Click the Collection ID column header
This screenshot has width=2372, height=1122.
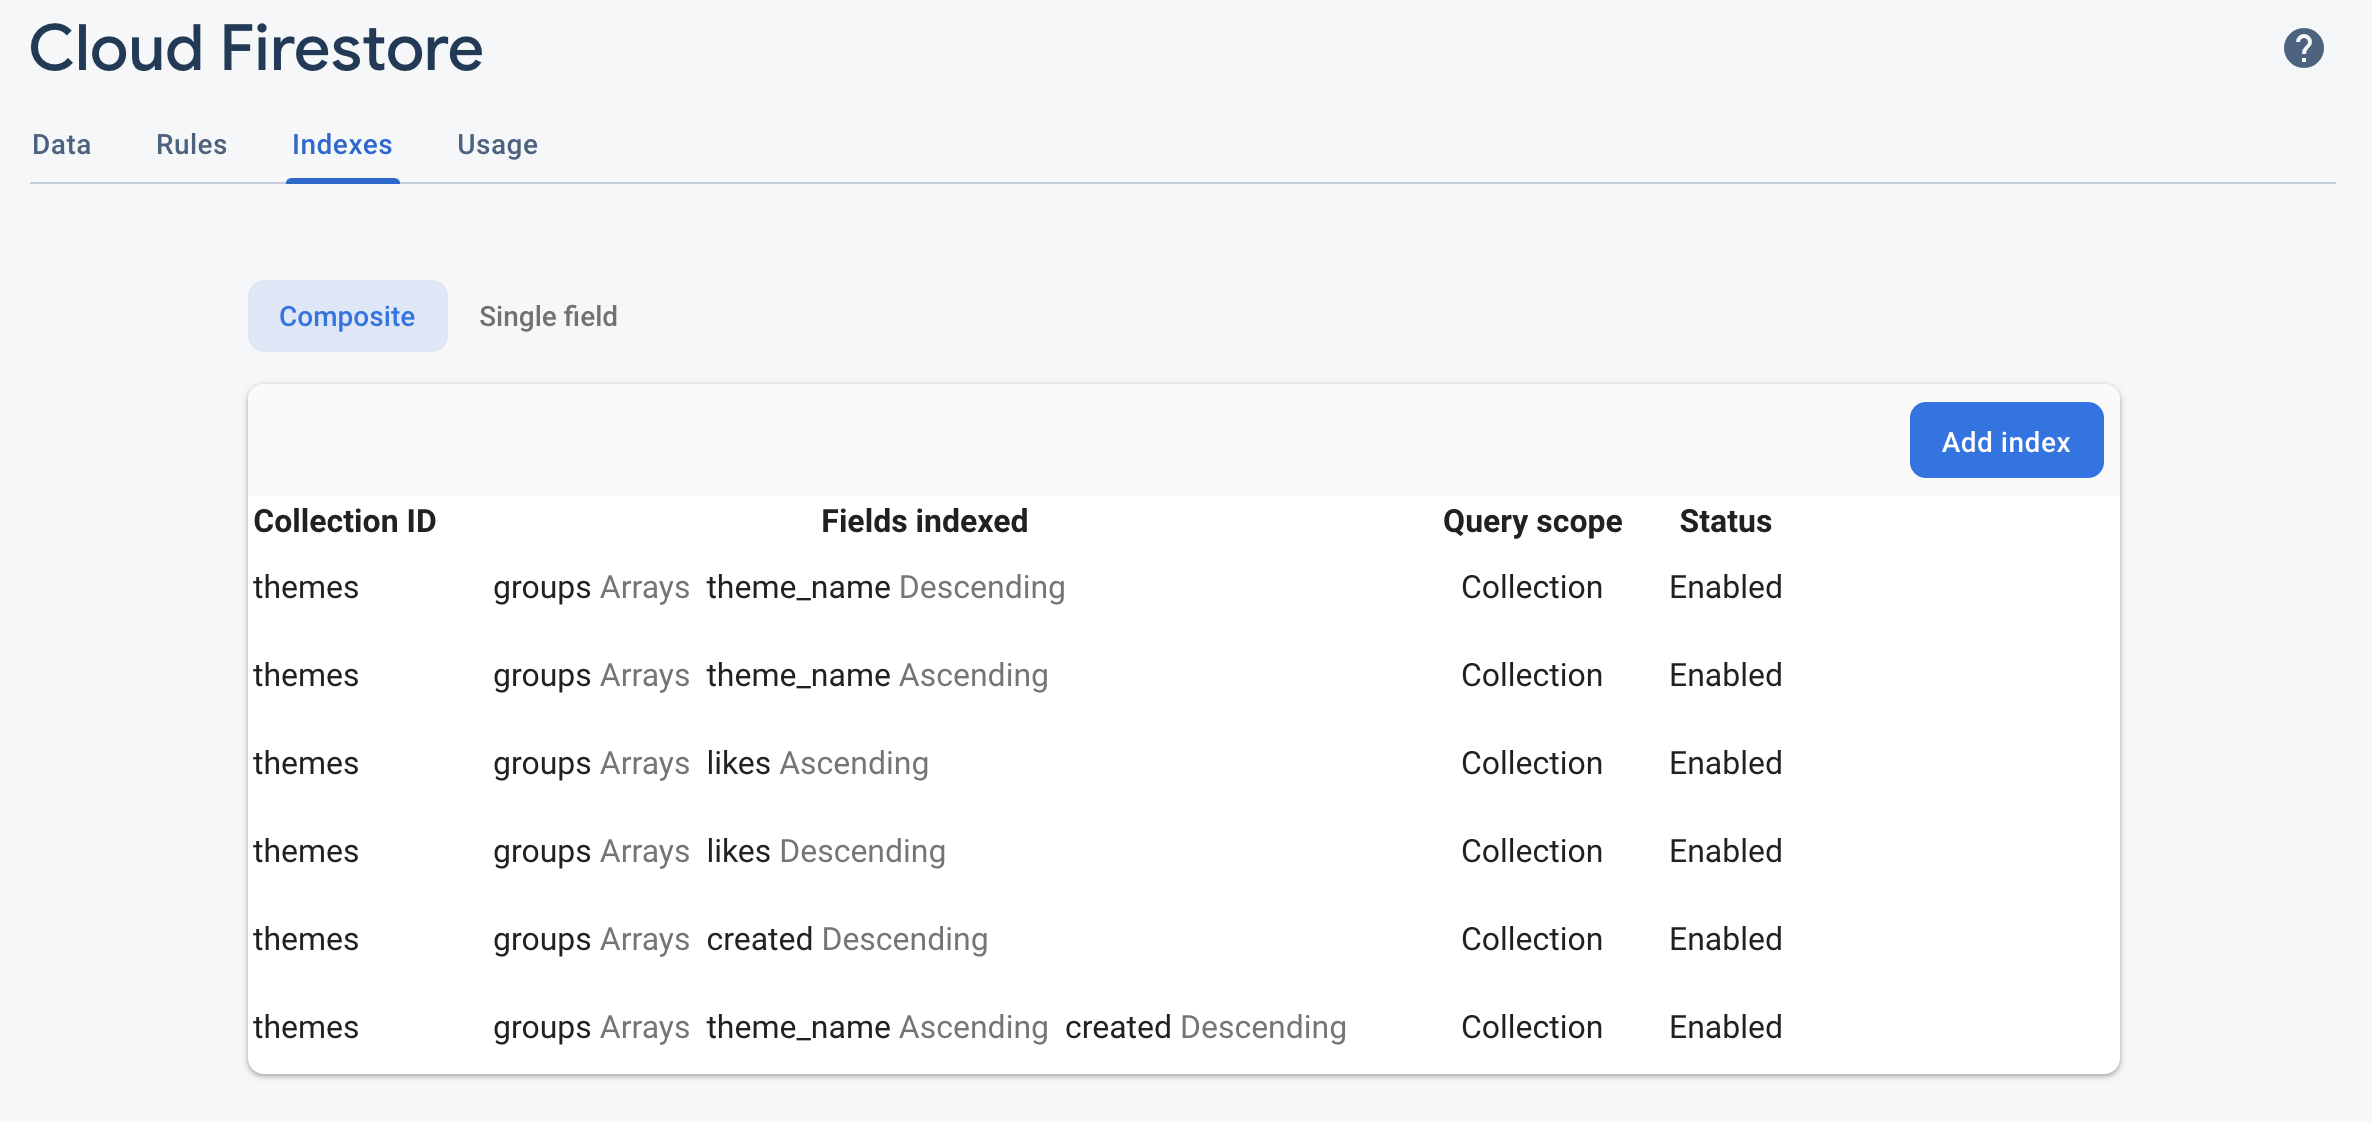[x=345, y=521]
